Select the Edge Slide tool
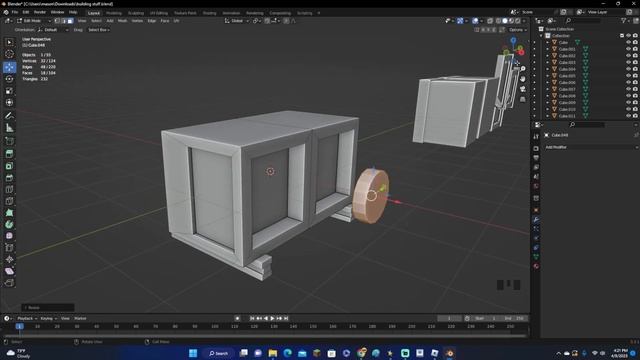The width and height of the screenshot is (640, 360). click(9, 248)
